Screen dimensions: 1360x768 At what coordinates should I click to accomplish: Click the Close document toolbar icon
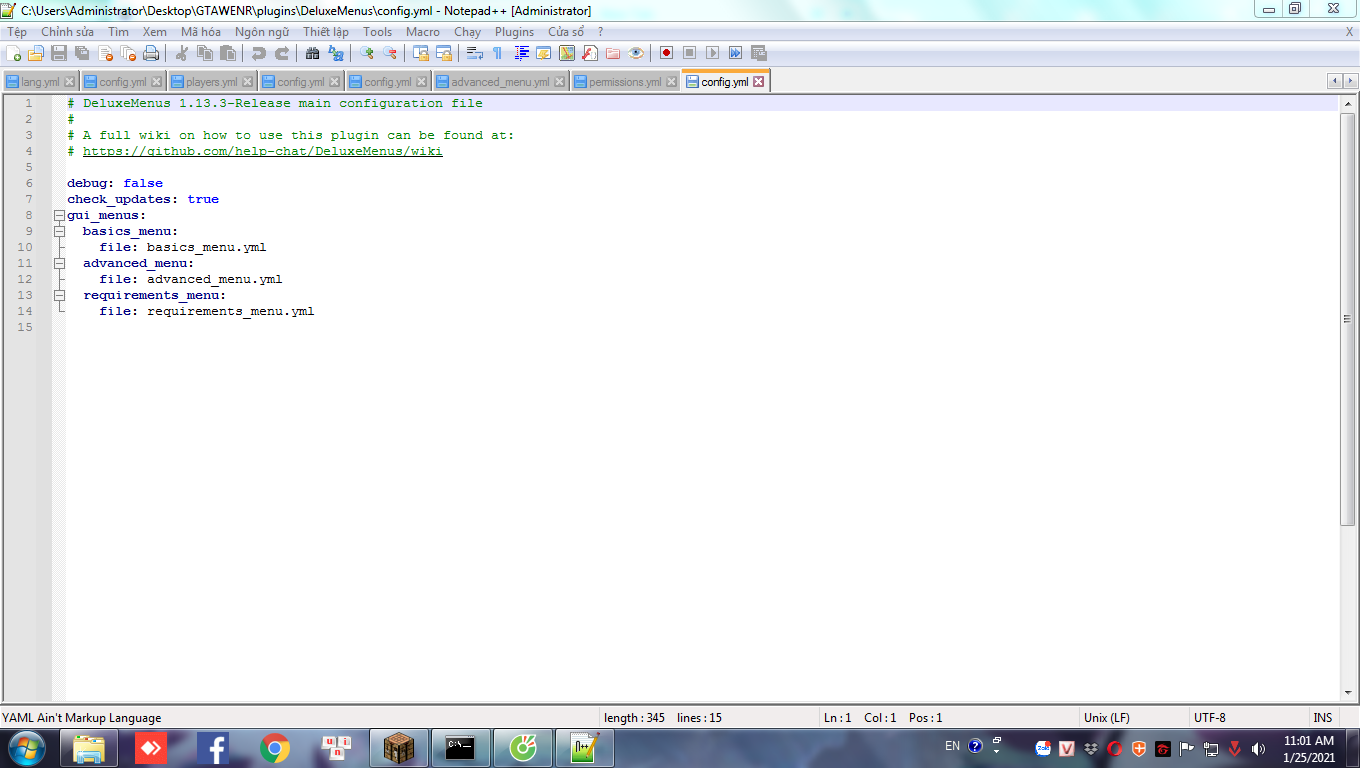click(x=105, y=53)
